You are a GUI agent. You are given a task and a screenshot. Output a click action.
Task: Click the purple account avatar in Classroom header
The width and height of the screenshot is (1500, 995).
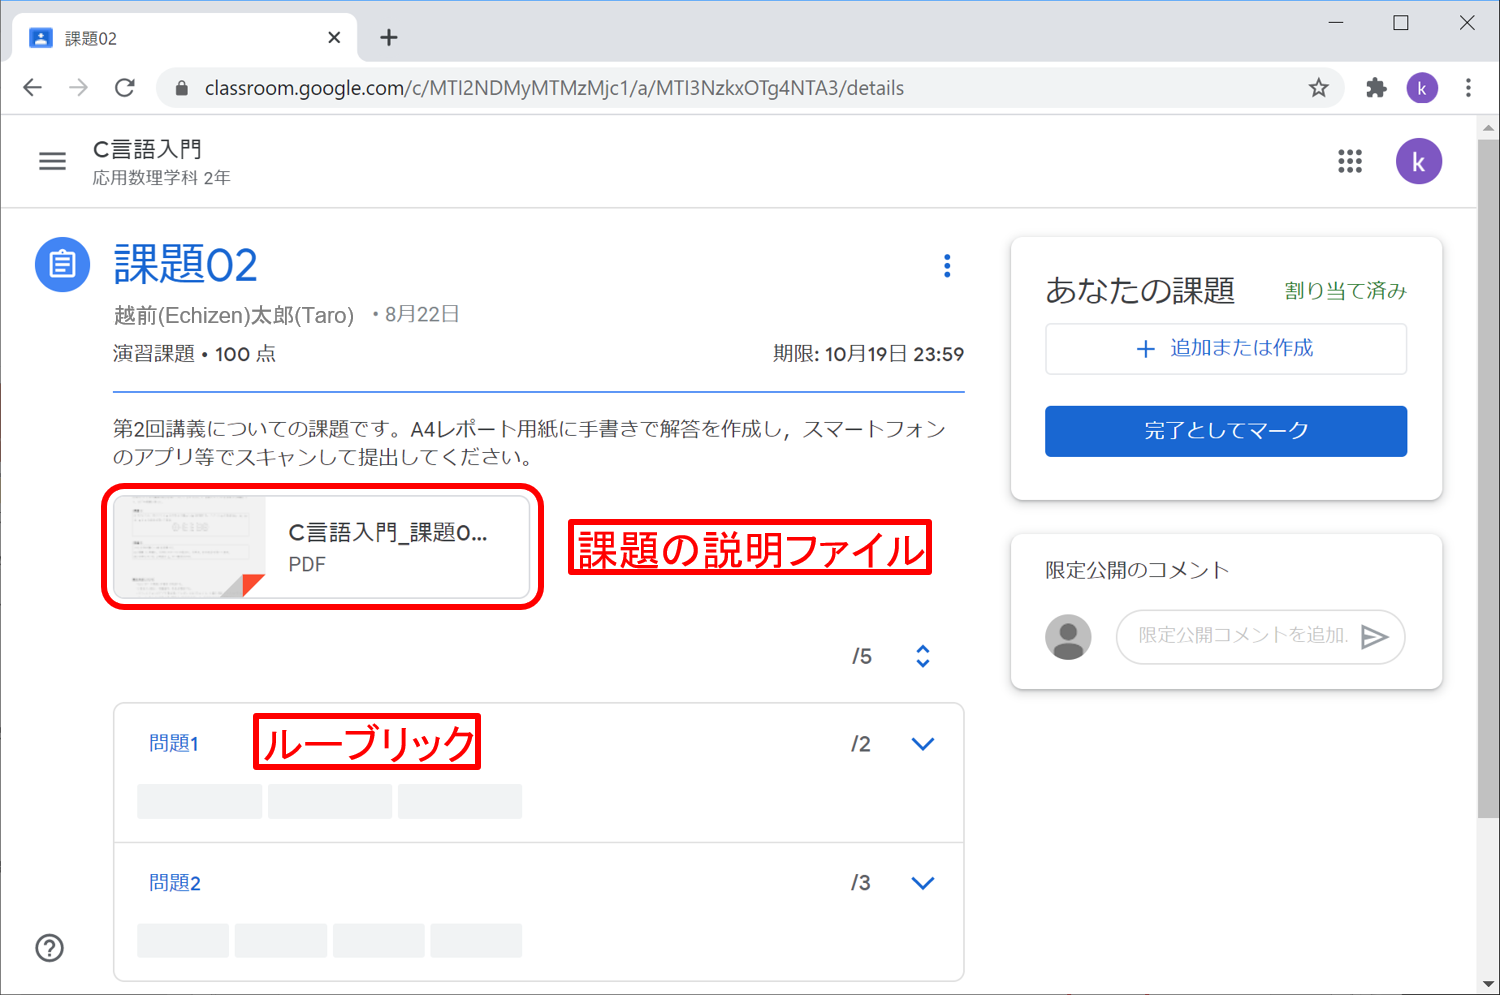1418,161
